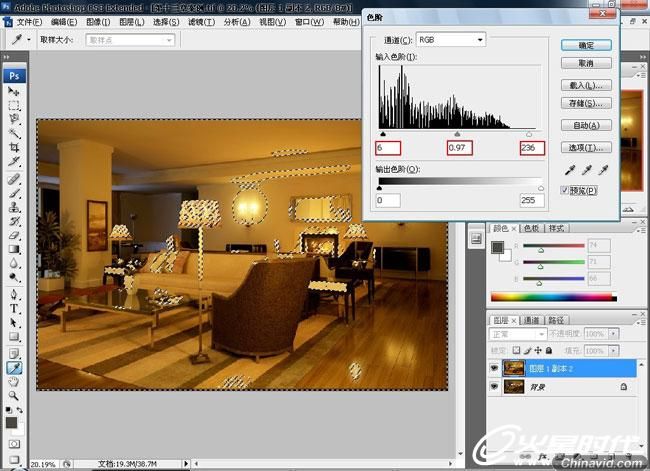
Task: Select the Dodge tool
Action: click(x=14, y=277)
